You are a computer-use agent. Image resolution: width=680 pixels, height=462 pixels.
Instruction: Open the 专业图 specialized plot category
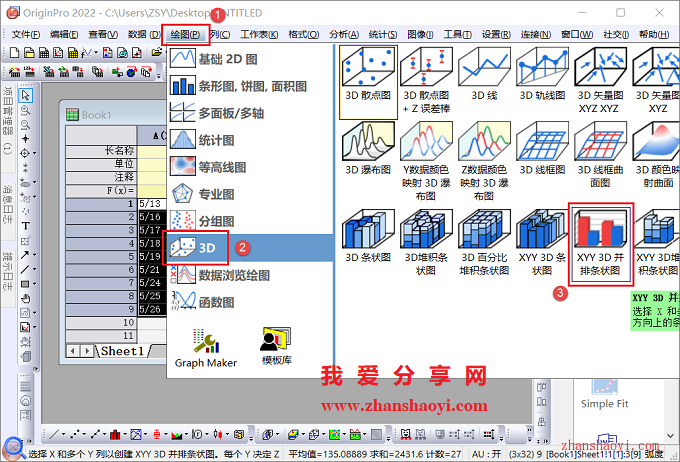click(x=250, y=194)
